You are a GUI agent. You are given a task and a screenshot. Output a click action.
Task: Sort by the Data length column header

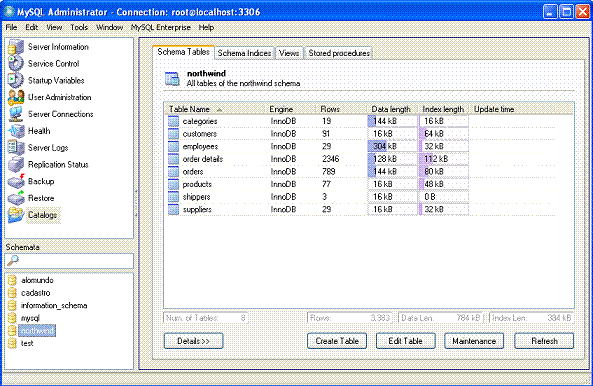392,109
